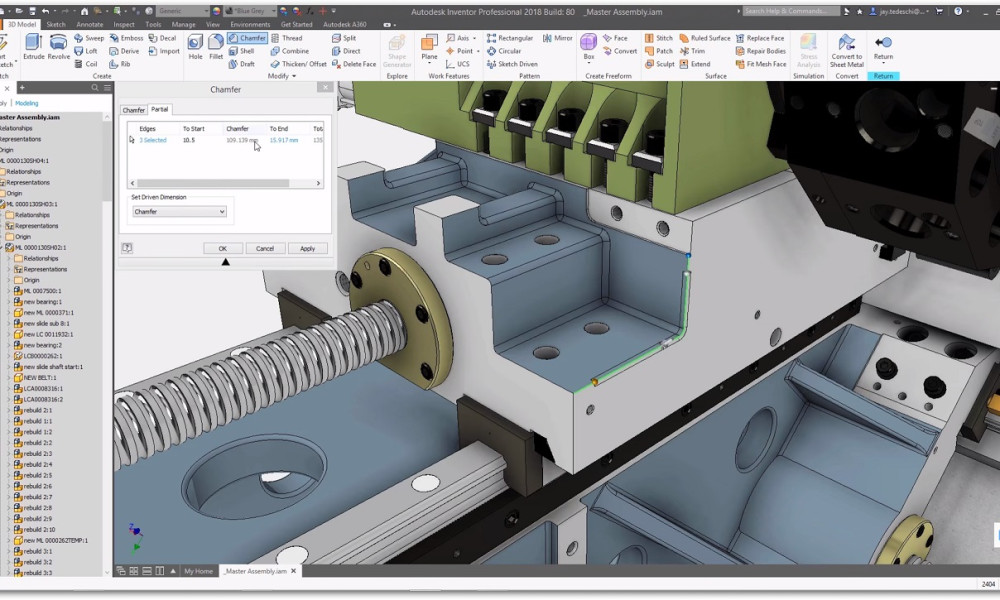Screen dimensions: 1000x600
Task: Open the Axis dropdown arrow
Action: (474, 38)
